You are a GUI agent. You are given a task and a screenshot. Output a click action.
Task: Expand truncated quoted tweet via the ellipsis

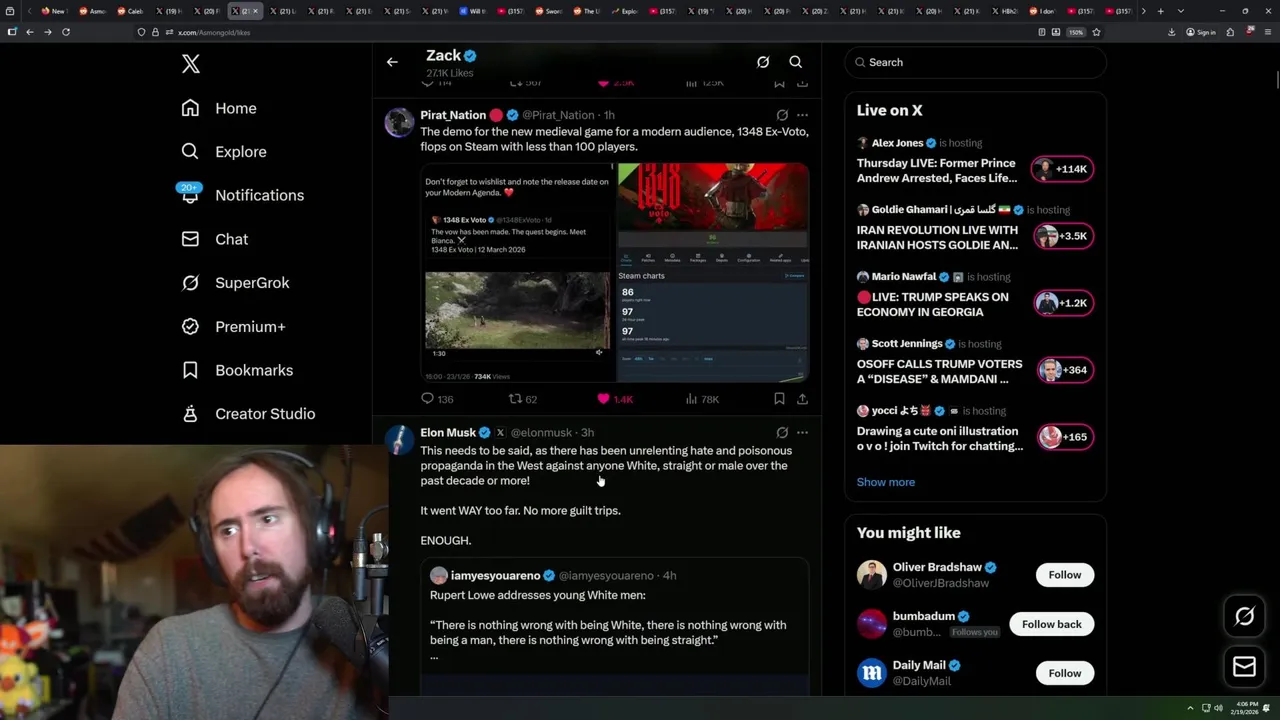click(434, 657)
